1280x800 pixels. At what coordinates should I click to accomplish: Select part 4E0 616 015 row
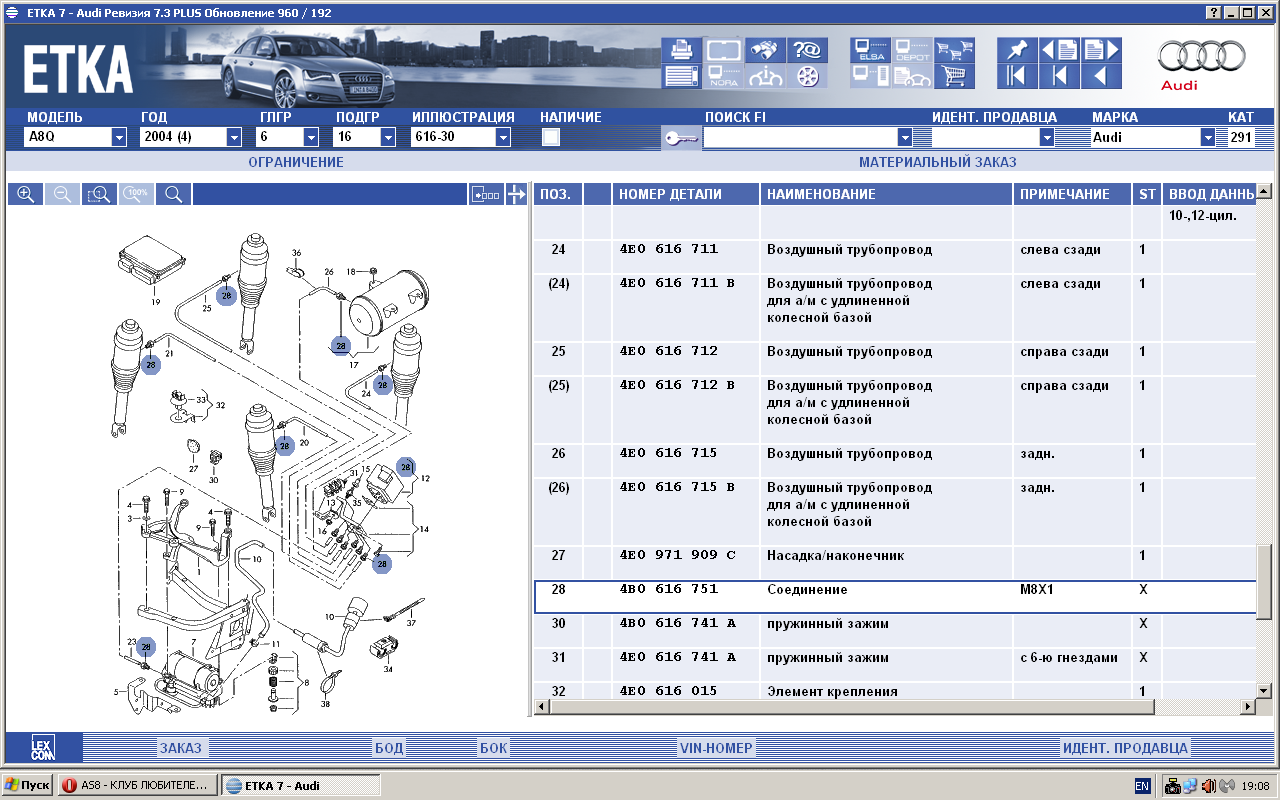[x=895, y=691]
